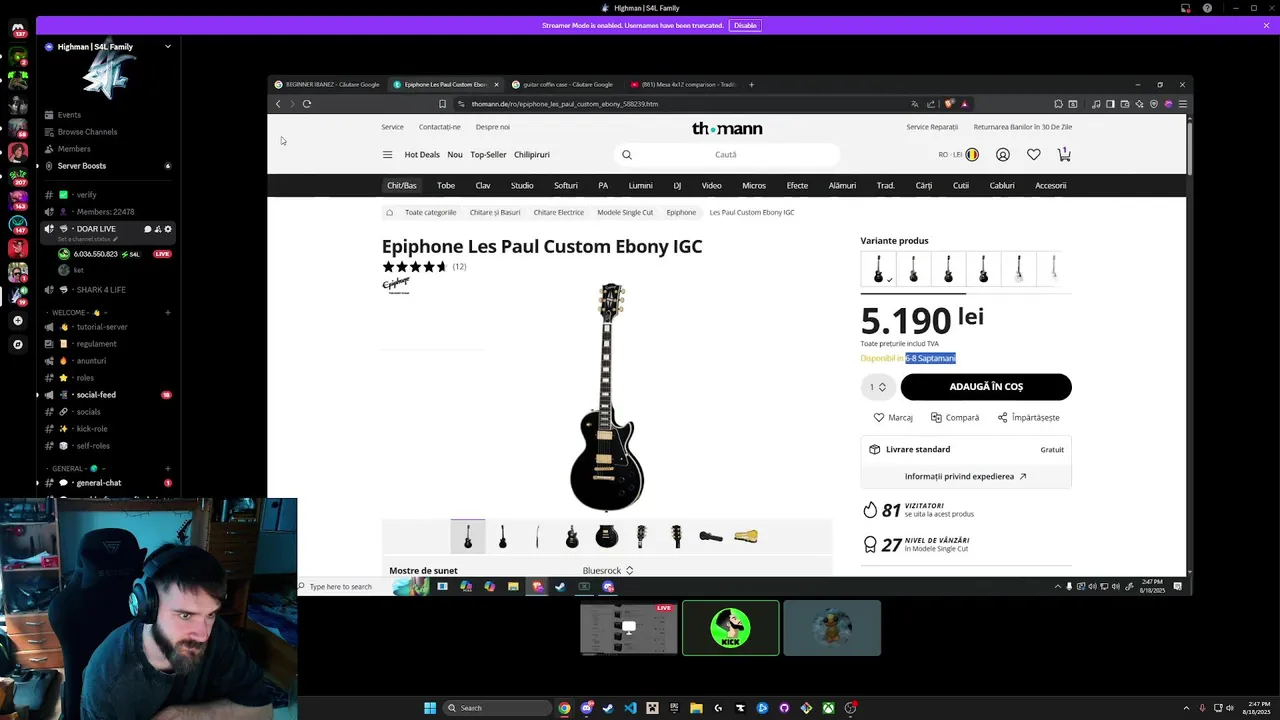Click the translate page icon in address bar
This screenshot has height=720, width=1280.
(914, 104)
